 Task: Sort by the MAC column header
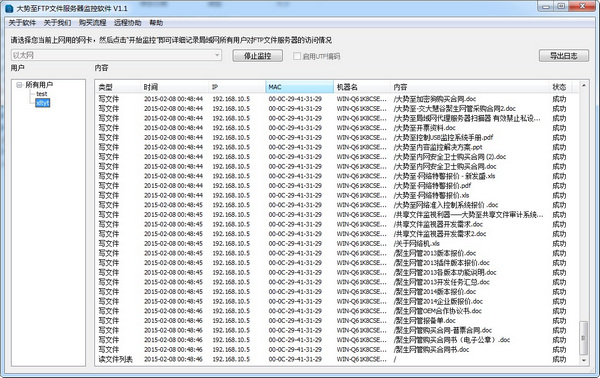299,87
